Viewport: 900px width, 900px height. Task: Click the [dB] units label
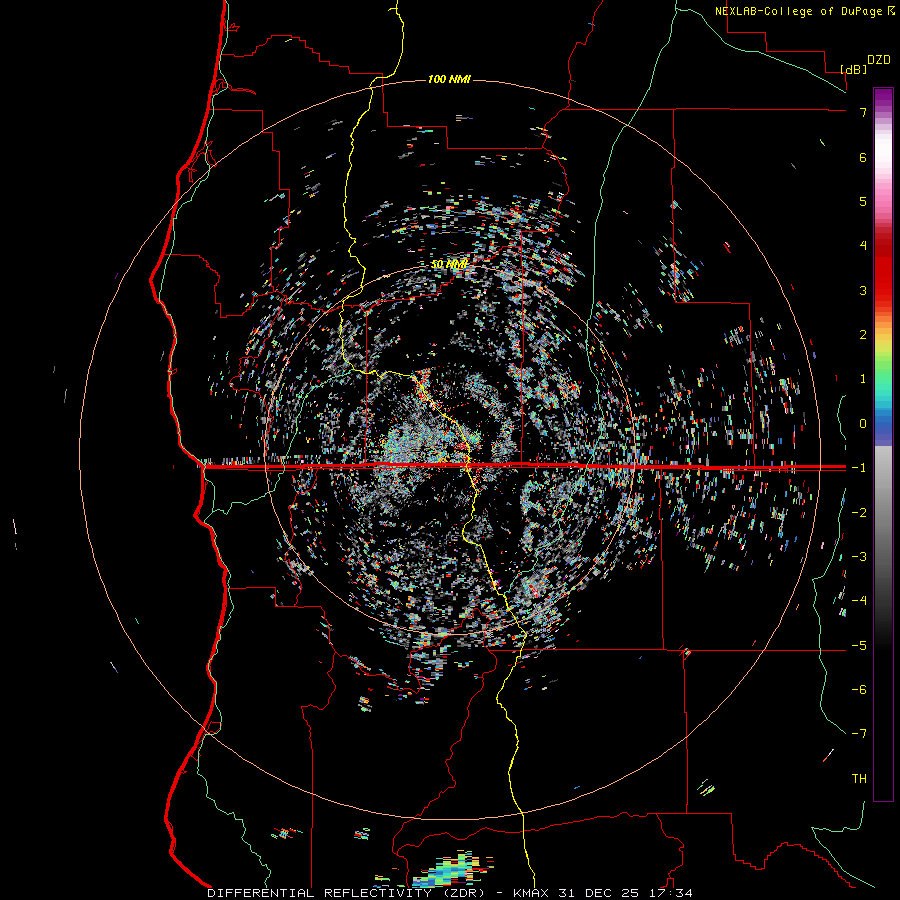pos(854,69)
